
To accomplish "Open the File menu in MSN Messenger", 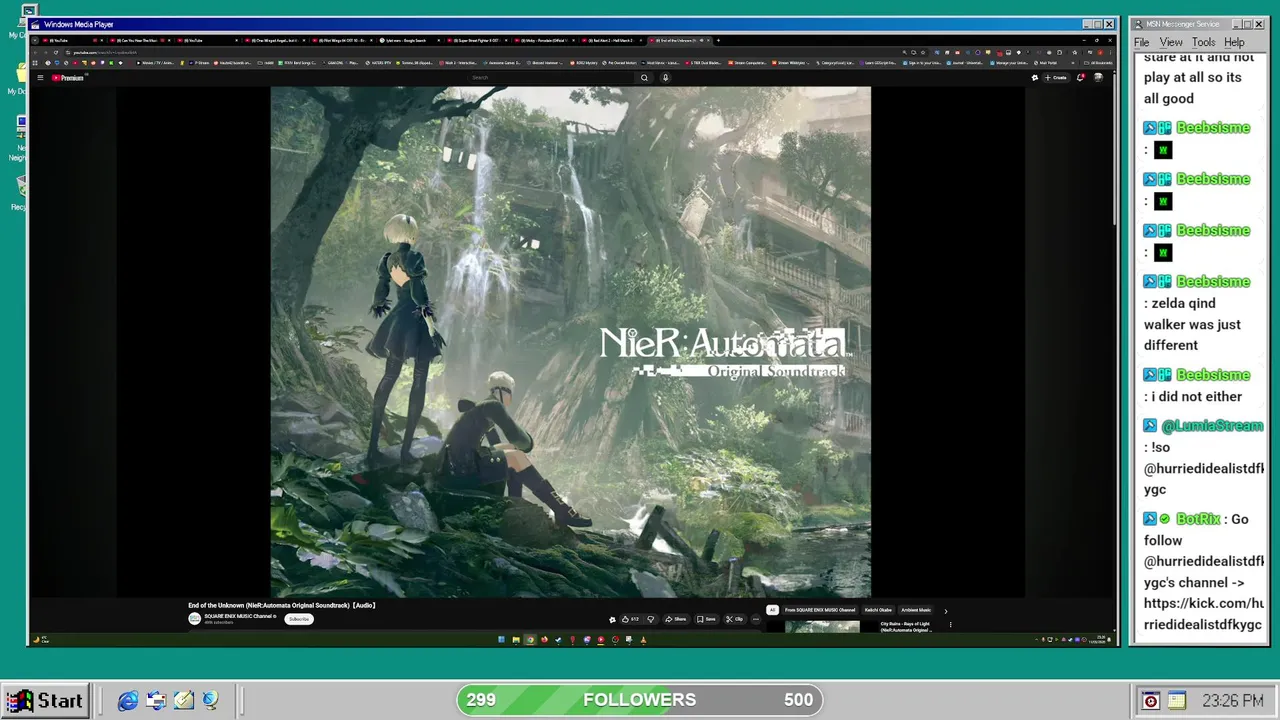I will [x=1141, y=42].
